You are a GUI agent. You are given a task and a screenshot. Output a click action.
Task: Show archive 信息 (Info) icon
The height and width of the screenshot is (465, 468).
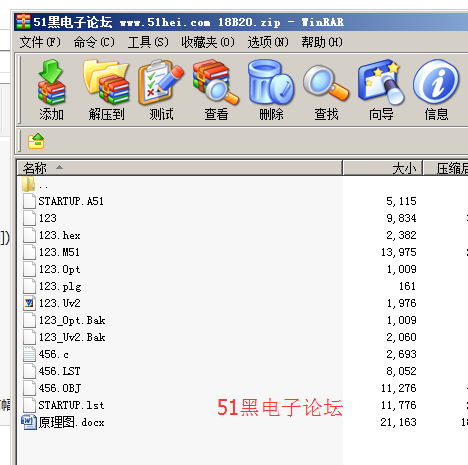(436, 90)
